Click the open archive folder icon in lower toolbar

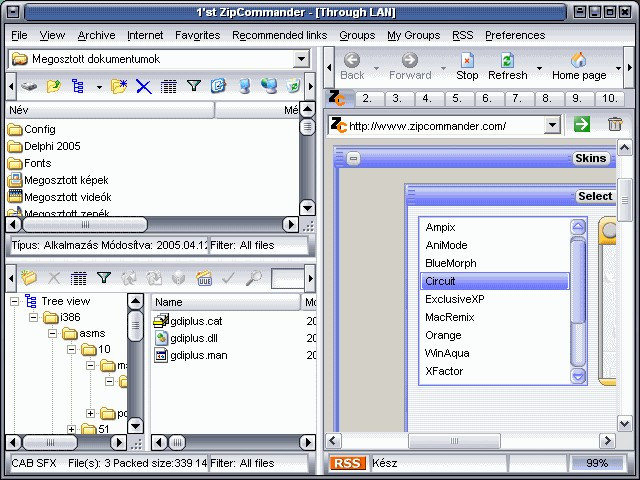click(29, 278)
